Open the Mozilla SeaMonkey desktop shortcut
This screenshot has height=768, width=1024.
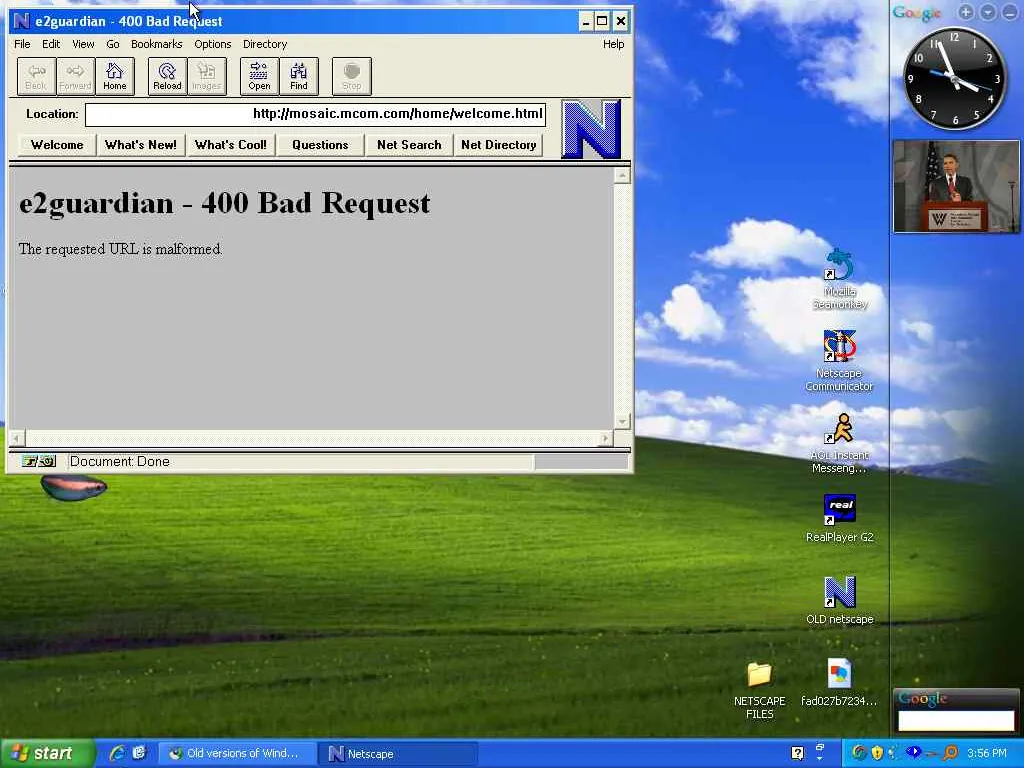pyautogui.click(x=840, y=280)
